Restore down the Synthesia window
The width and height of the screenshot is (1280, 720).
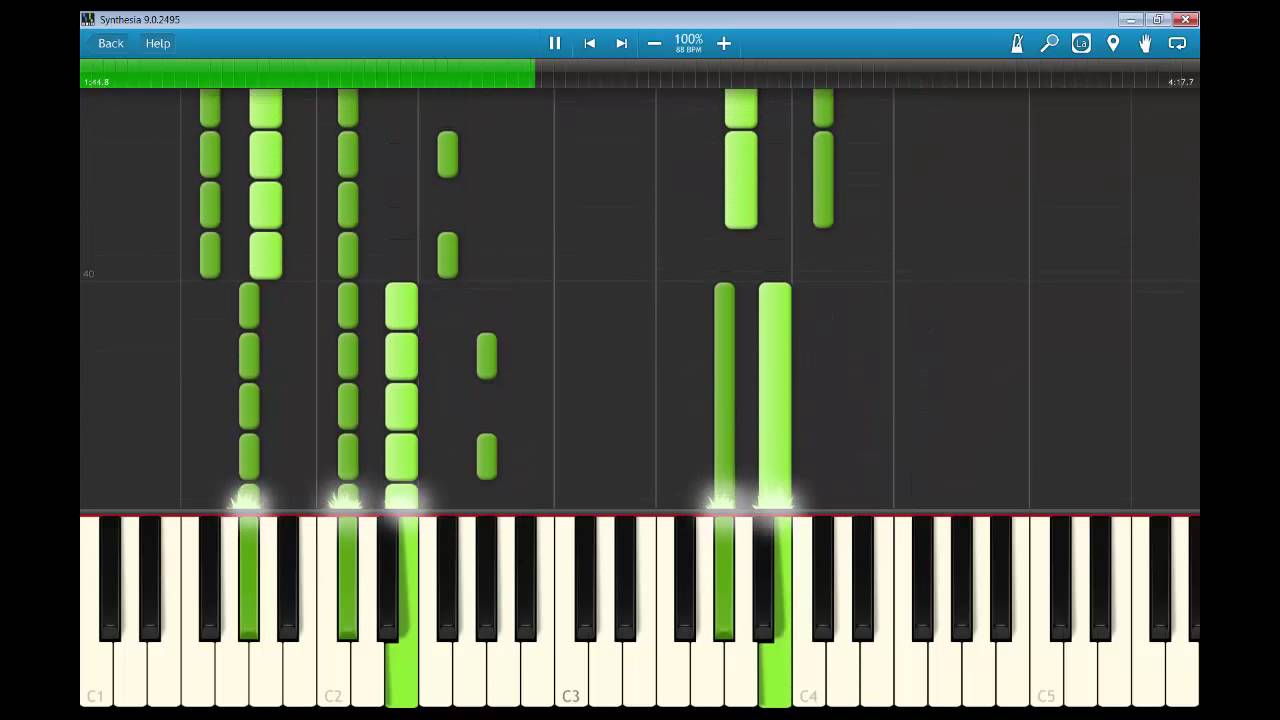pos(1158,19)
